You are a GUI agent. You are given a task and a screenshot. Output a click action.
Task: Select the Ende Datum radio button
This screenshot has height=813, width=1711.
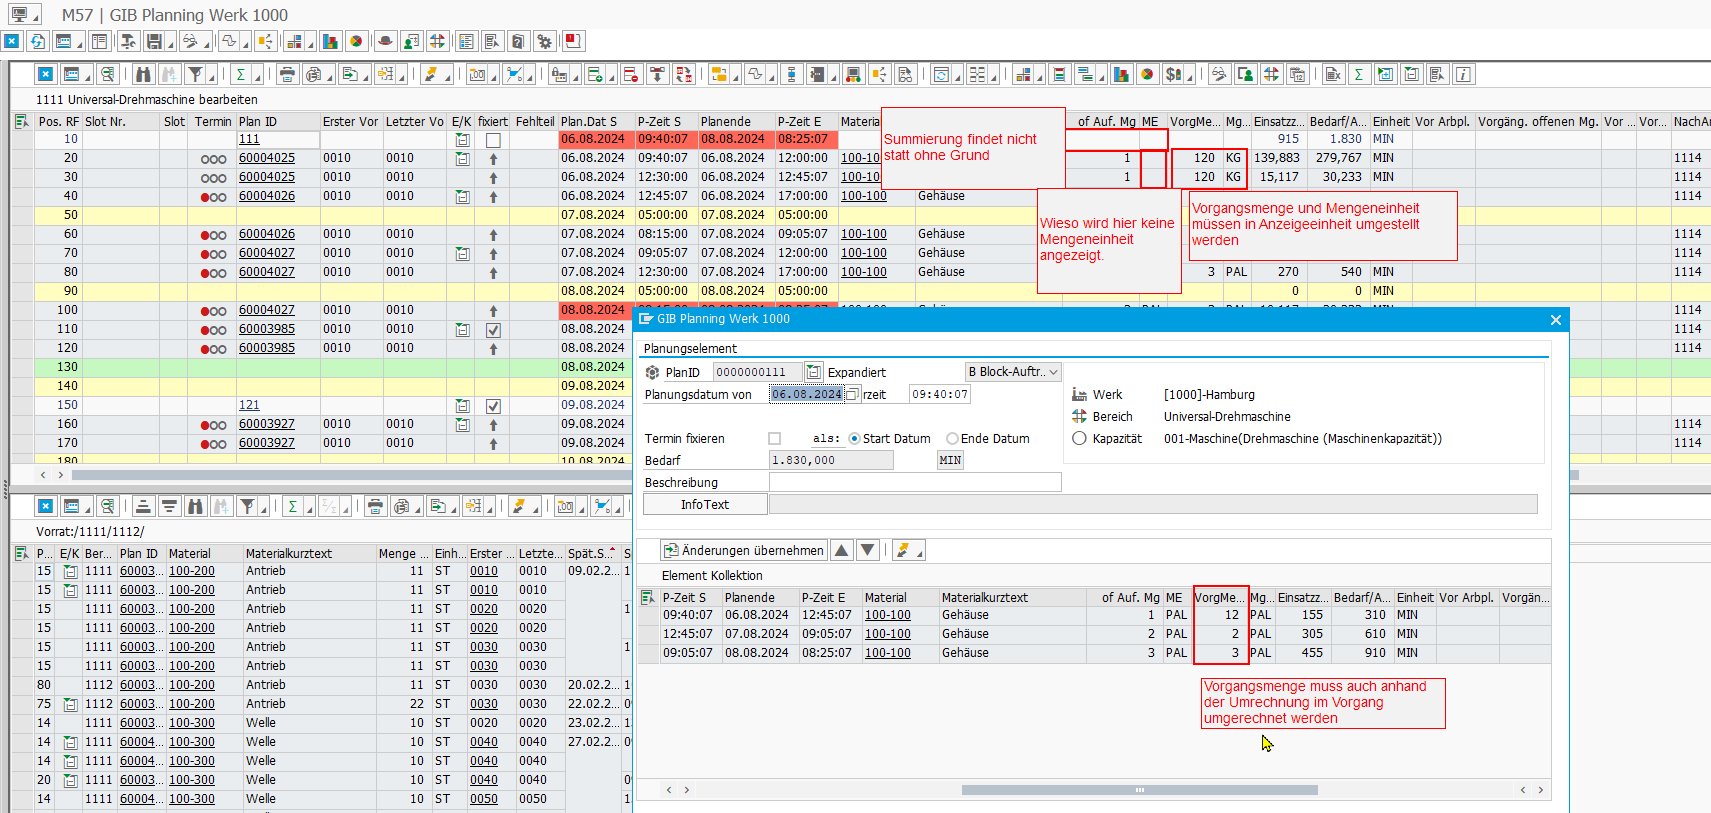click(x=952, y=438)
